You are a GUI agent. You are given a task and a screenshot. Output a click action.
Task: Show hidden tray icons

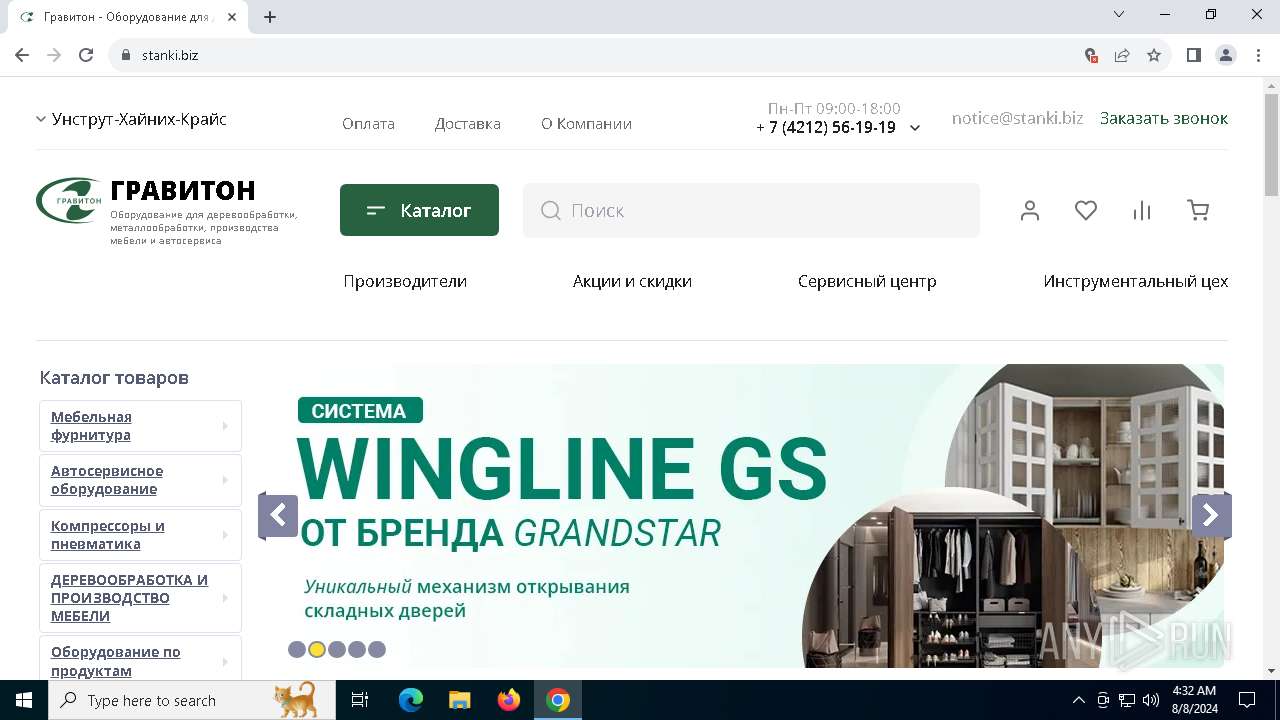[1078, 700]
